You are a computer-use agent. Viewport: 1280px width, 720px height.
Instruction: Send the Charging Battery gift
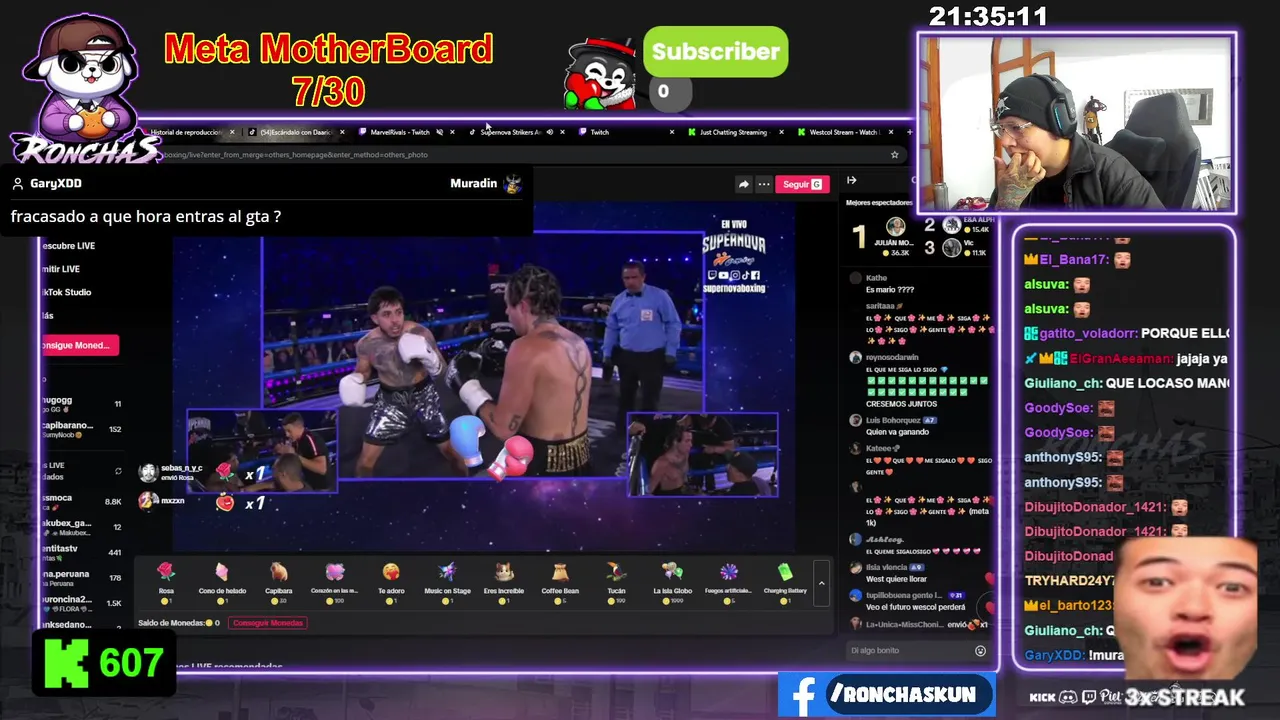coord(785,581)
